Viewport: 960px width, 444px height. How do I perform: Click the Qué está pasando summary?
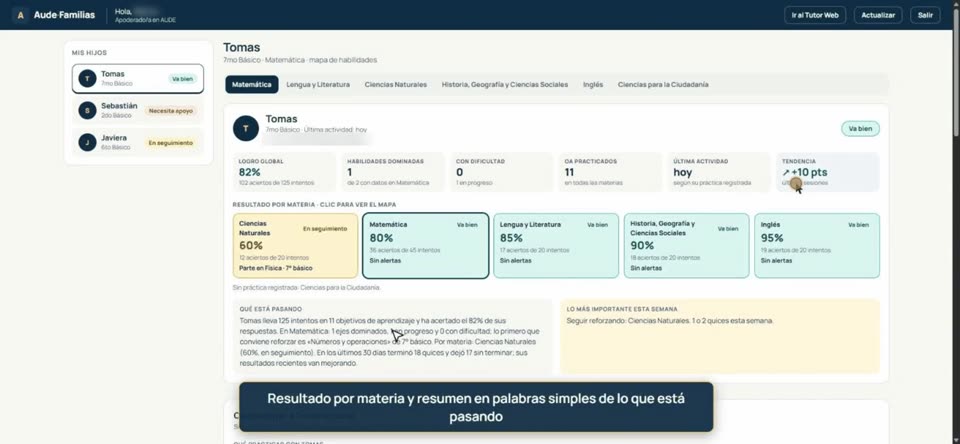click(x=392, y=336)
